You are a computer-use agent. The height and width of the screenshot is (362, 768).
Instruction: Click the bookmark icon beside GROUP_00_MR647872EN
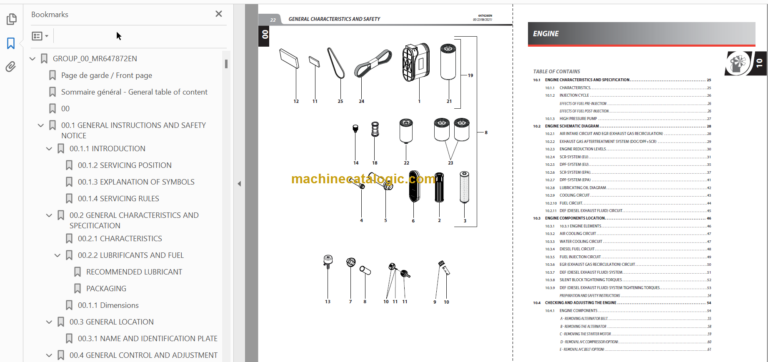tap(44, 59)
